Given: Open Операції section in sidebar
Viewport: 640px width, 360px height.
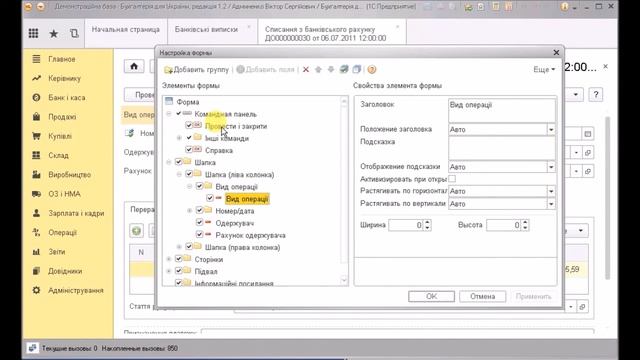Looking at the screenshot, I should (62, 233).
